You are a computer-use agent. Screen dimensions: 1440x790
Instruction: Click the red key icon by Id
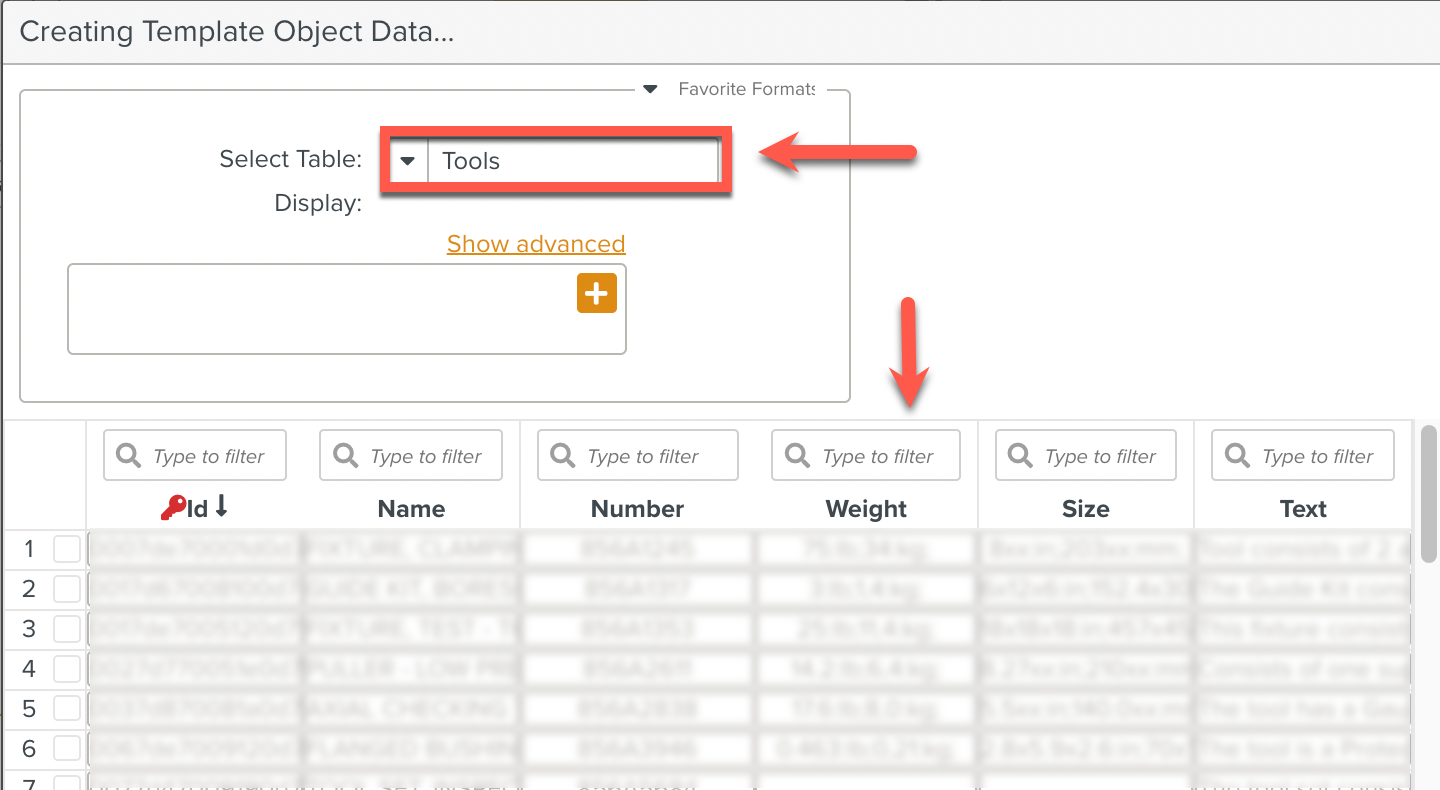pyautogui.click(x=173, y=509)
